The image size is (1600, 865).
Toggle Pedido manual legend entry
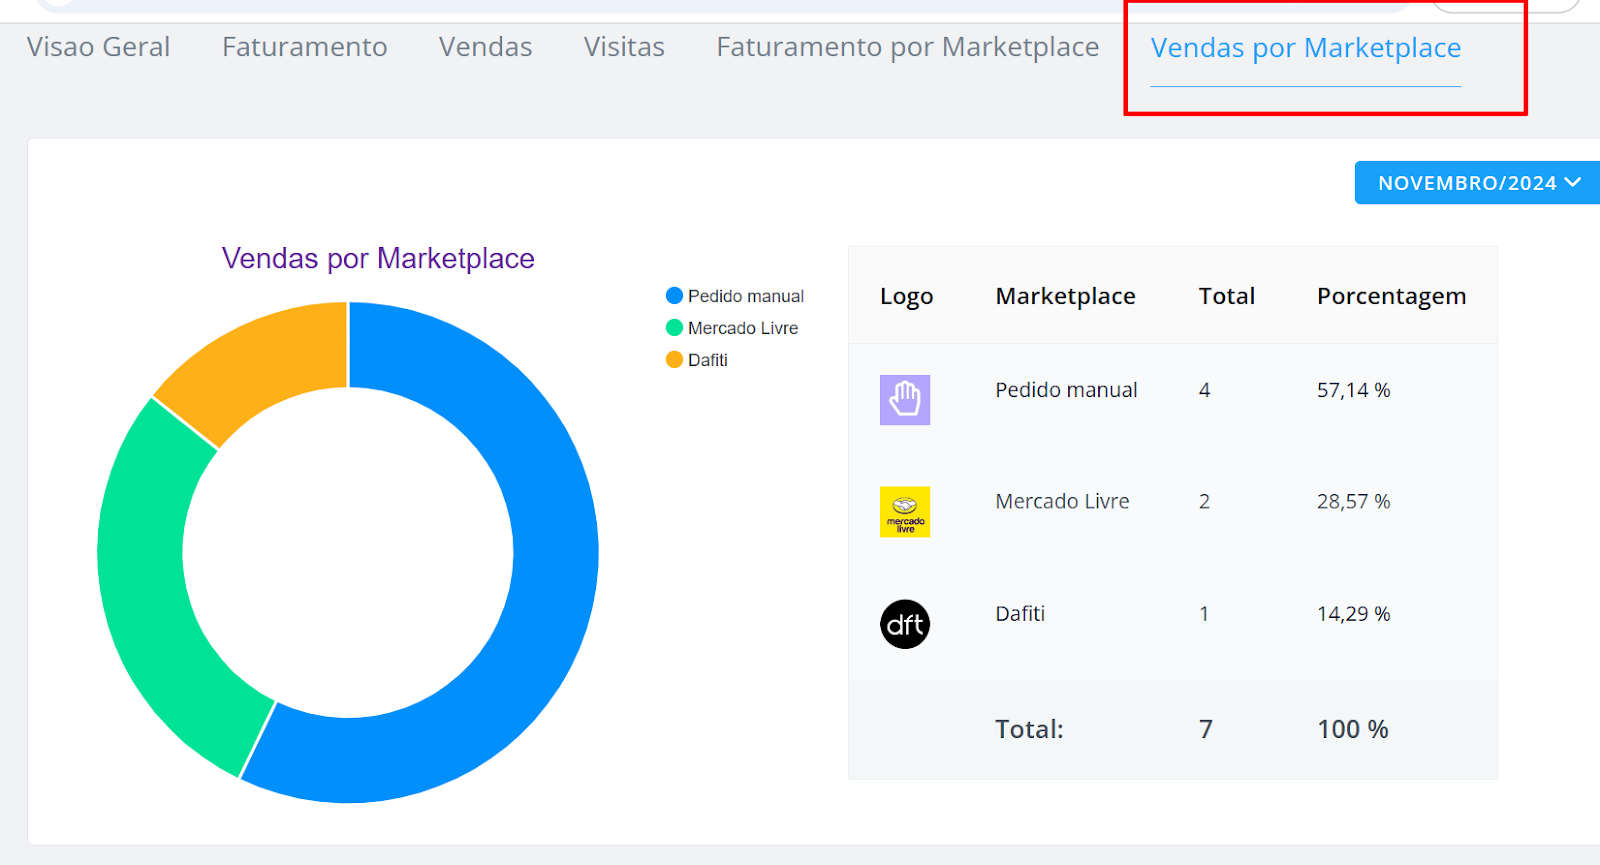735,296
